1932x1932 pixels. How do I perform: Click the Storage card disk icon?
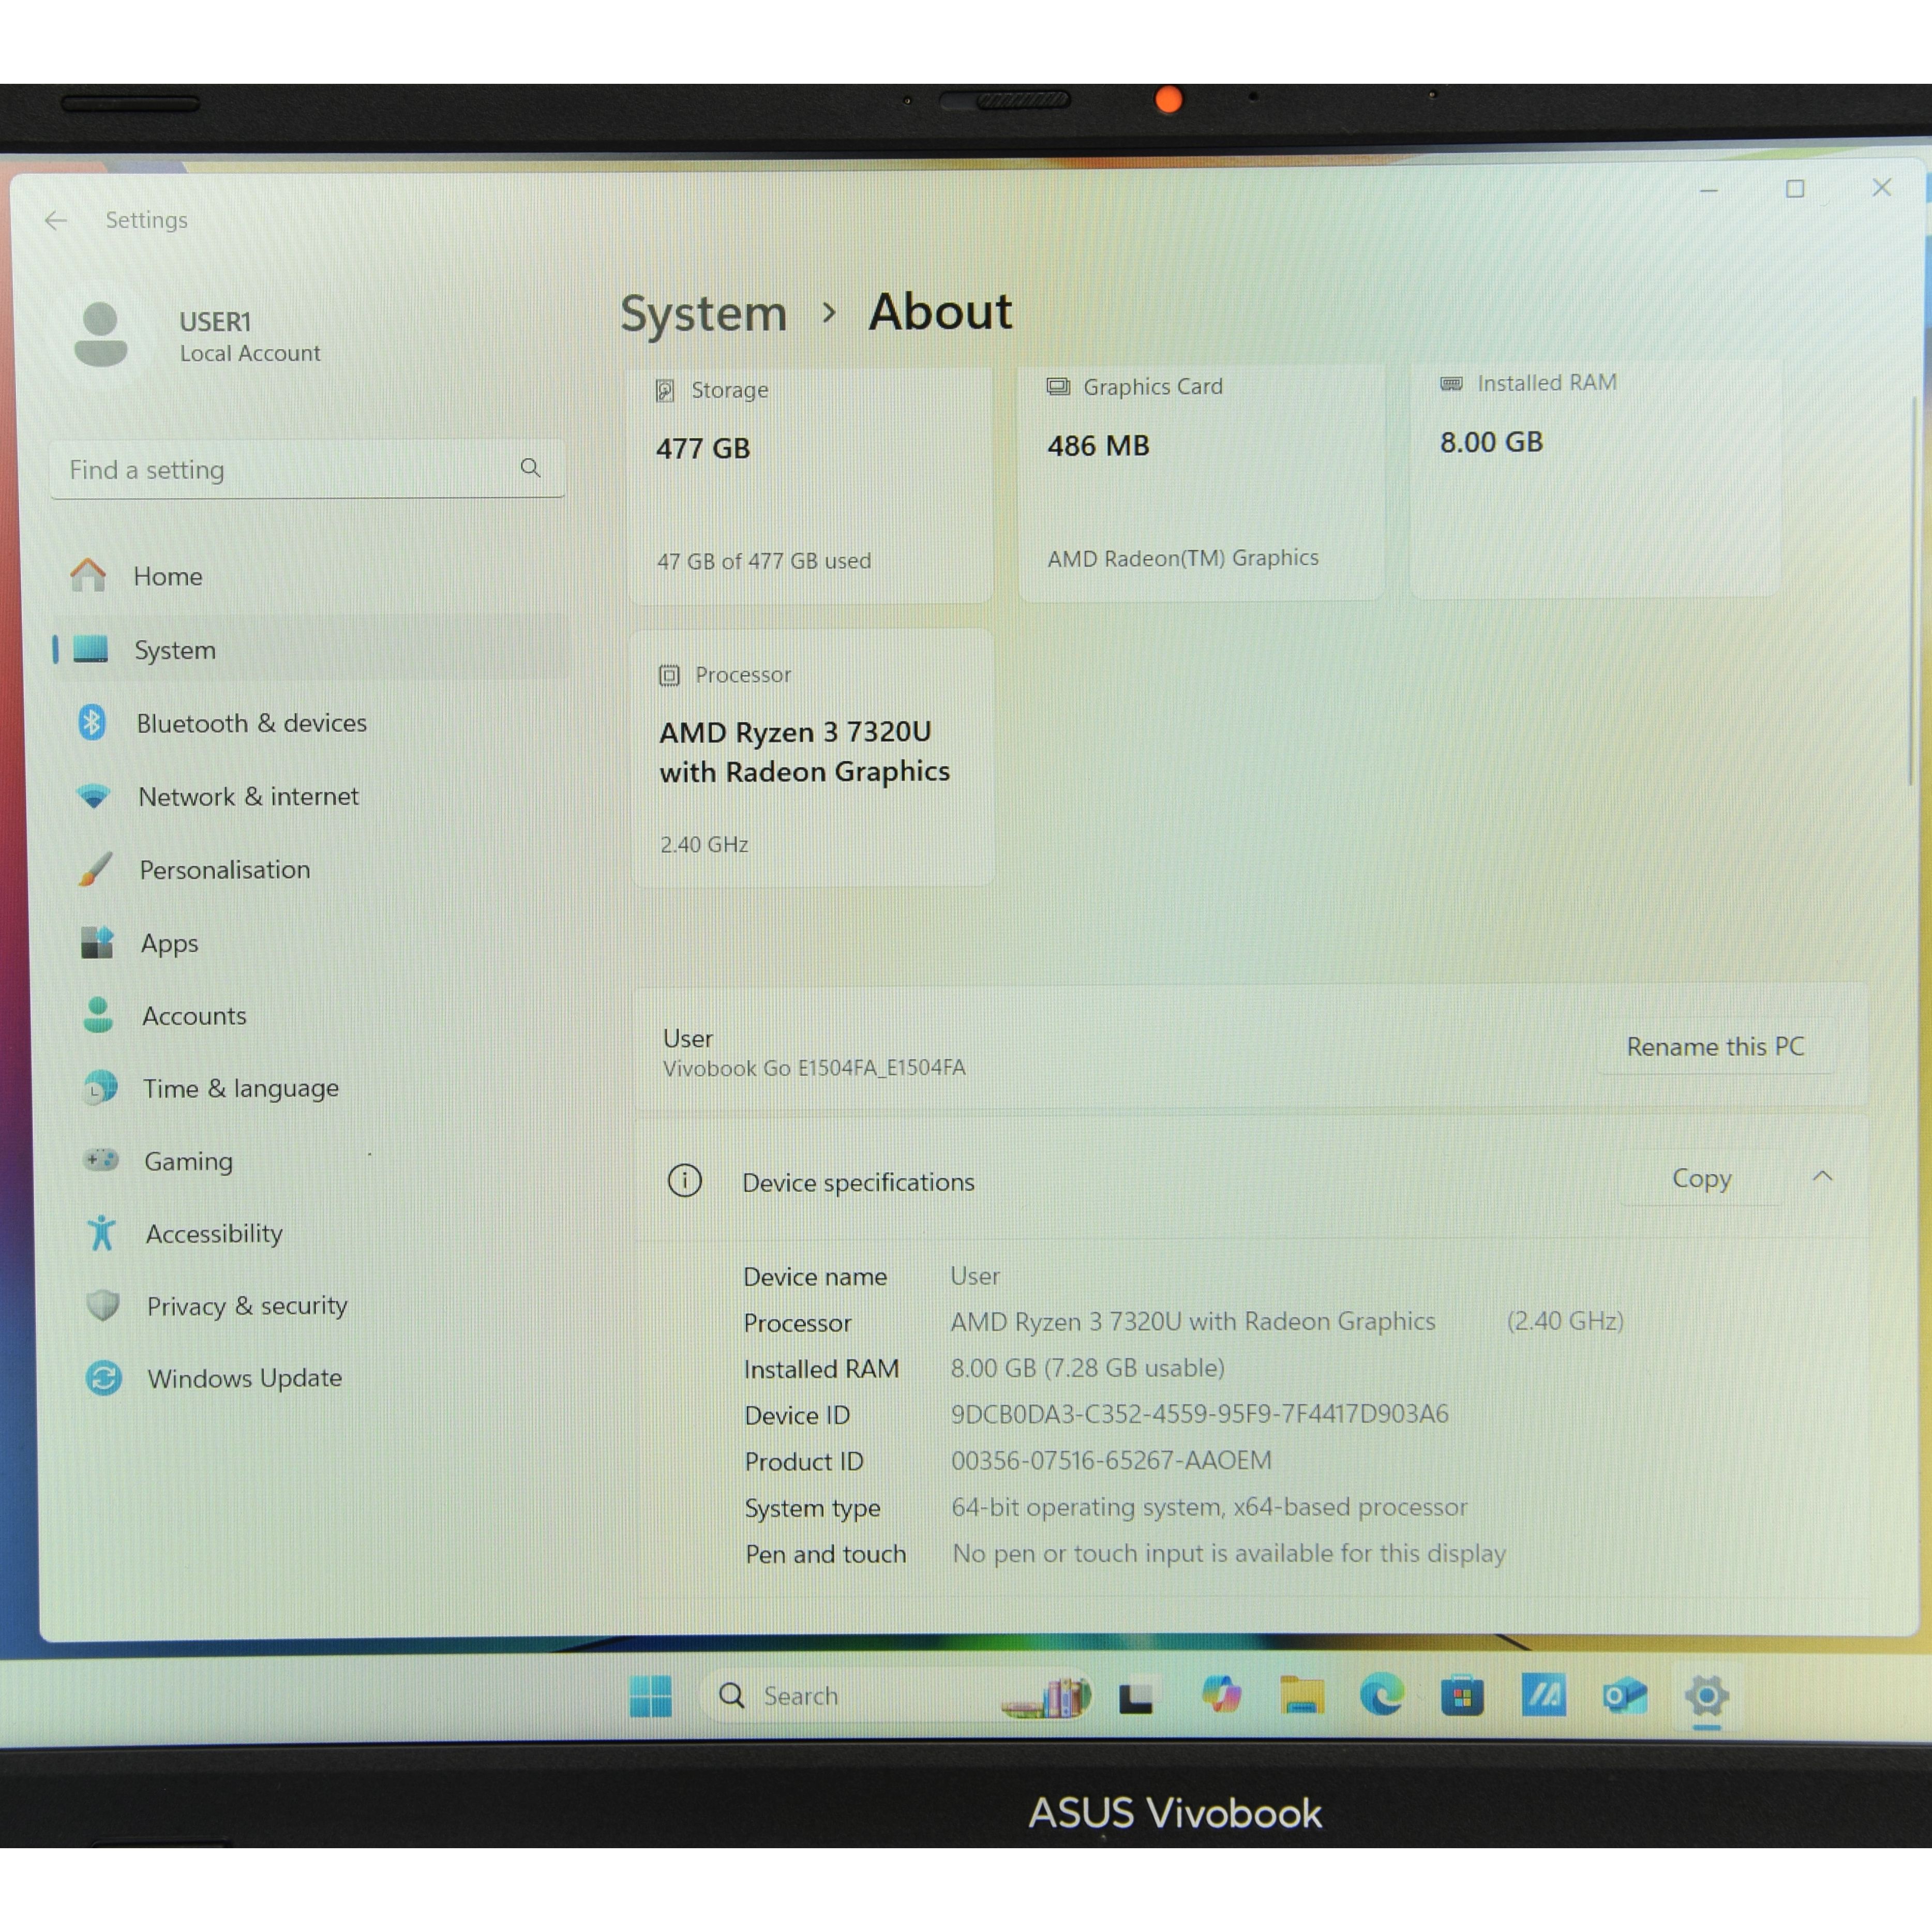[665, 390]
